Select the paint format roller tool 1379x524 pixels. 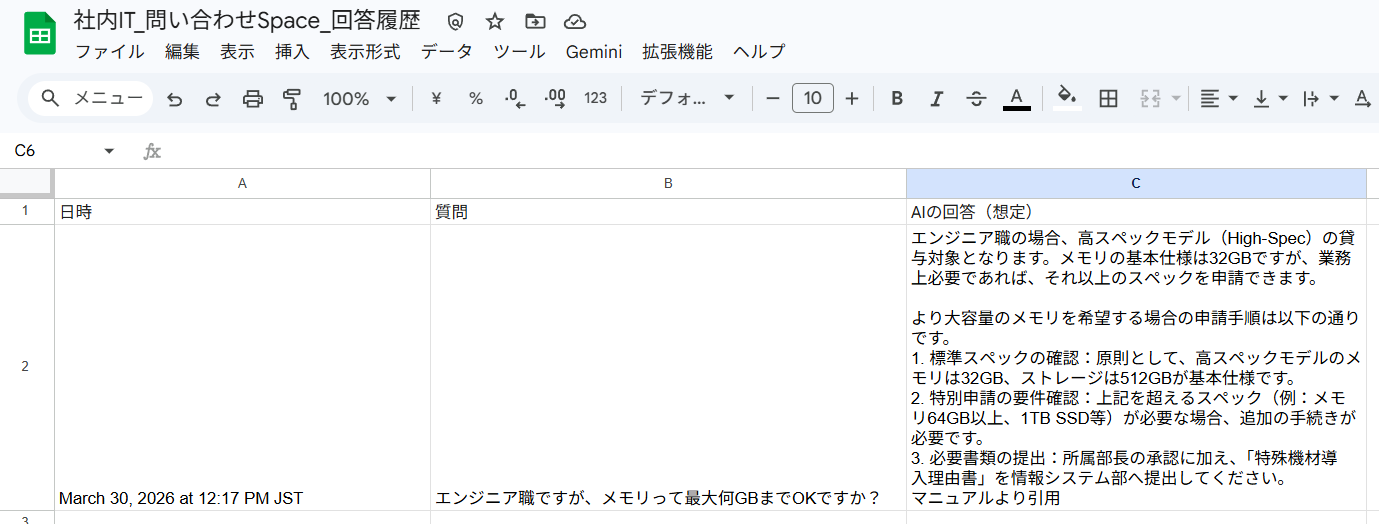[292, 98]
